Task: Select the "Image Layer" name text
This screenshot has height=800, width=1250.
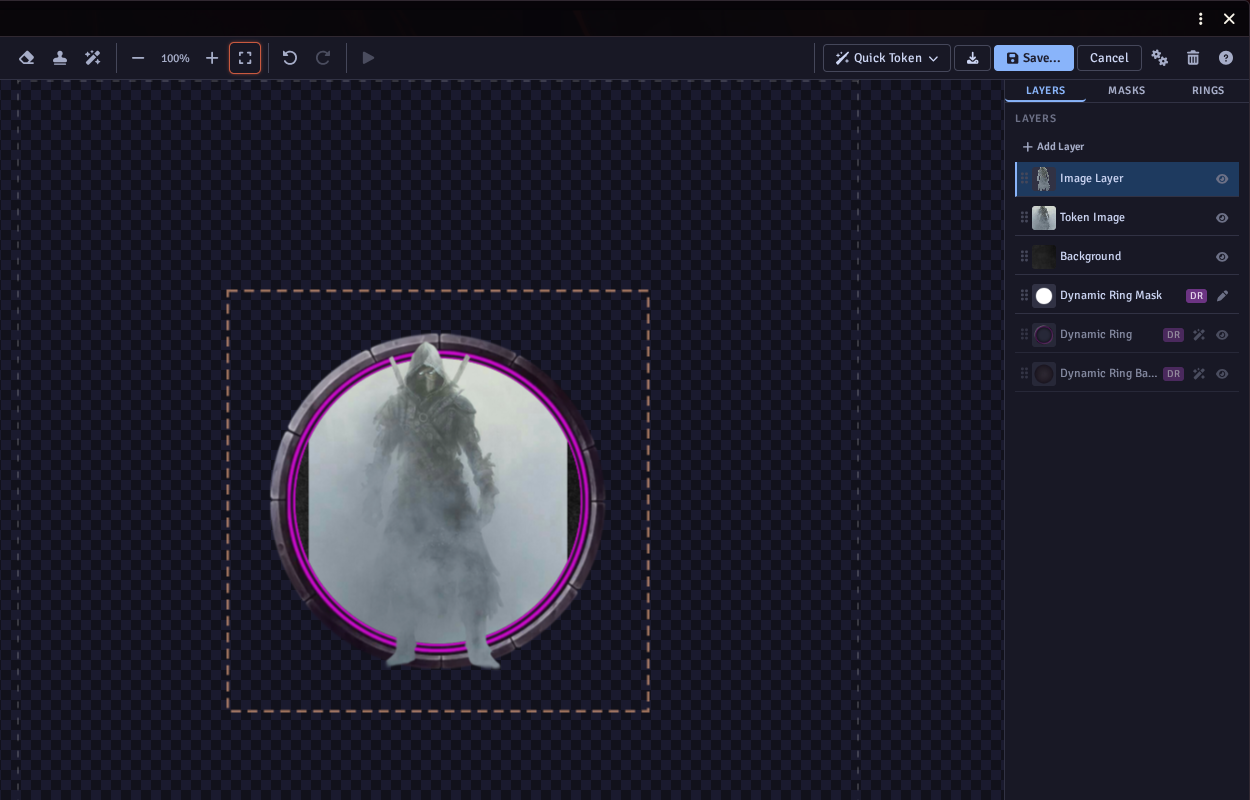Action: [x=1091, y=179]
